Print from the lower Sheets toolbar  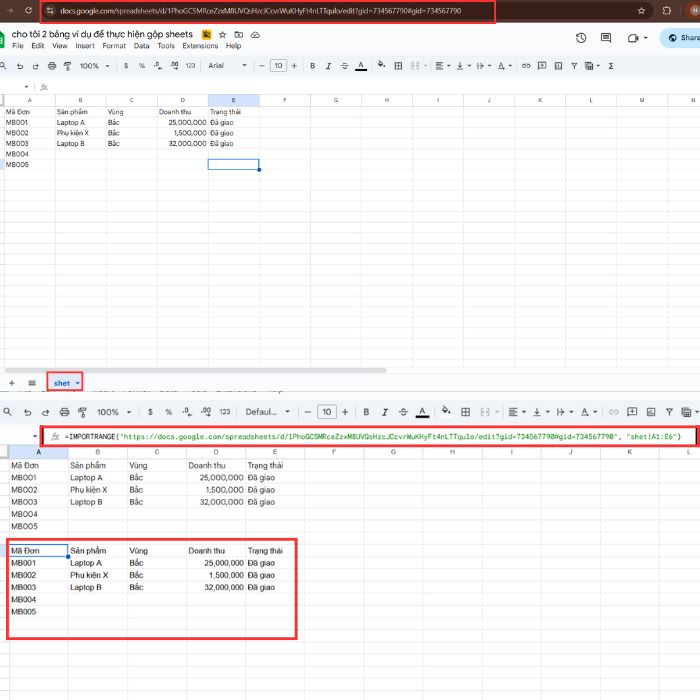64,412
